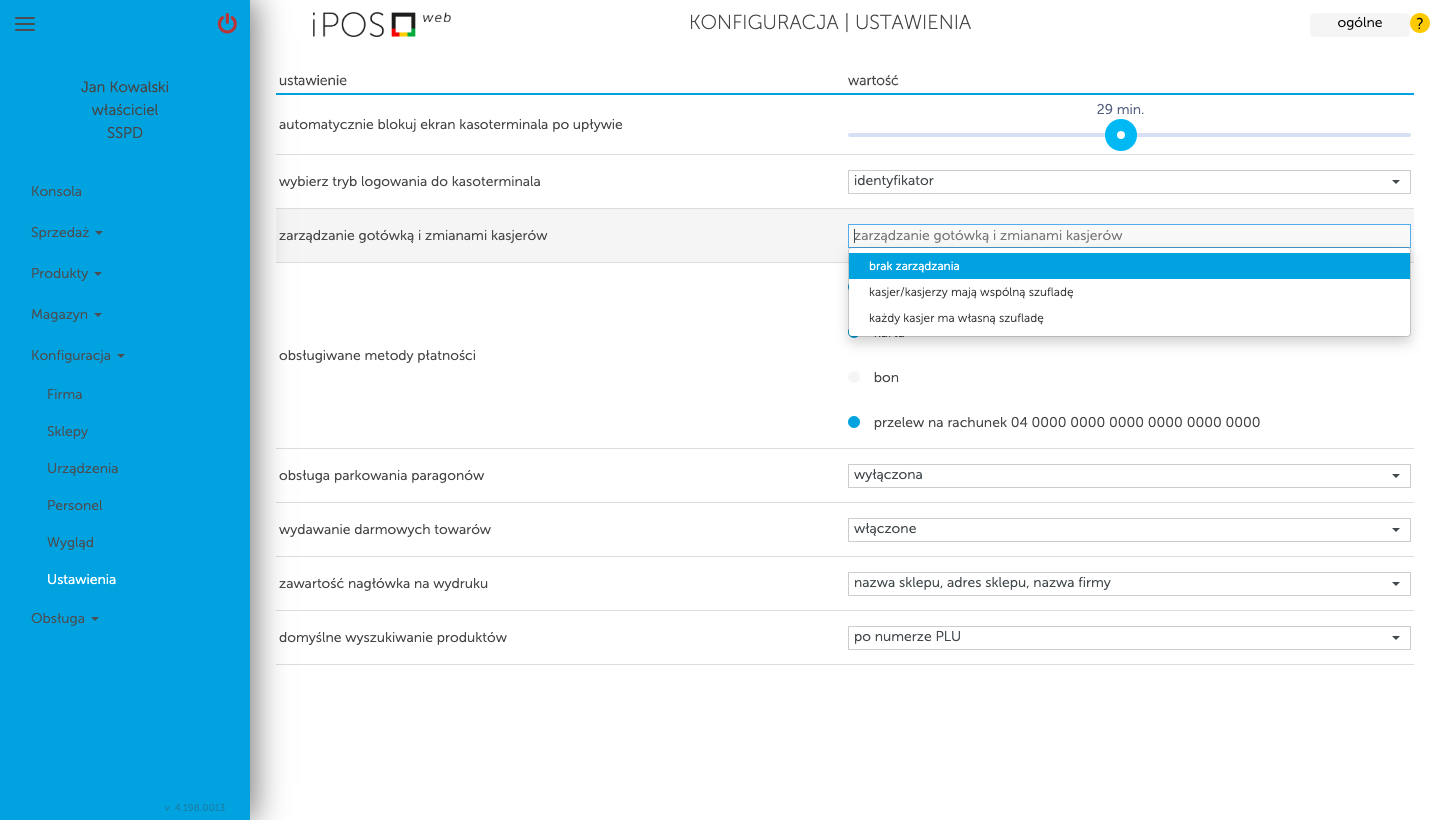Screen dimensions: 1439x820
Task: Open the wydawanie darmowych towarów dropdown
Action: tap(1129, 530)
